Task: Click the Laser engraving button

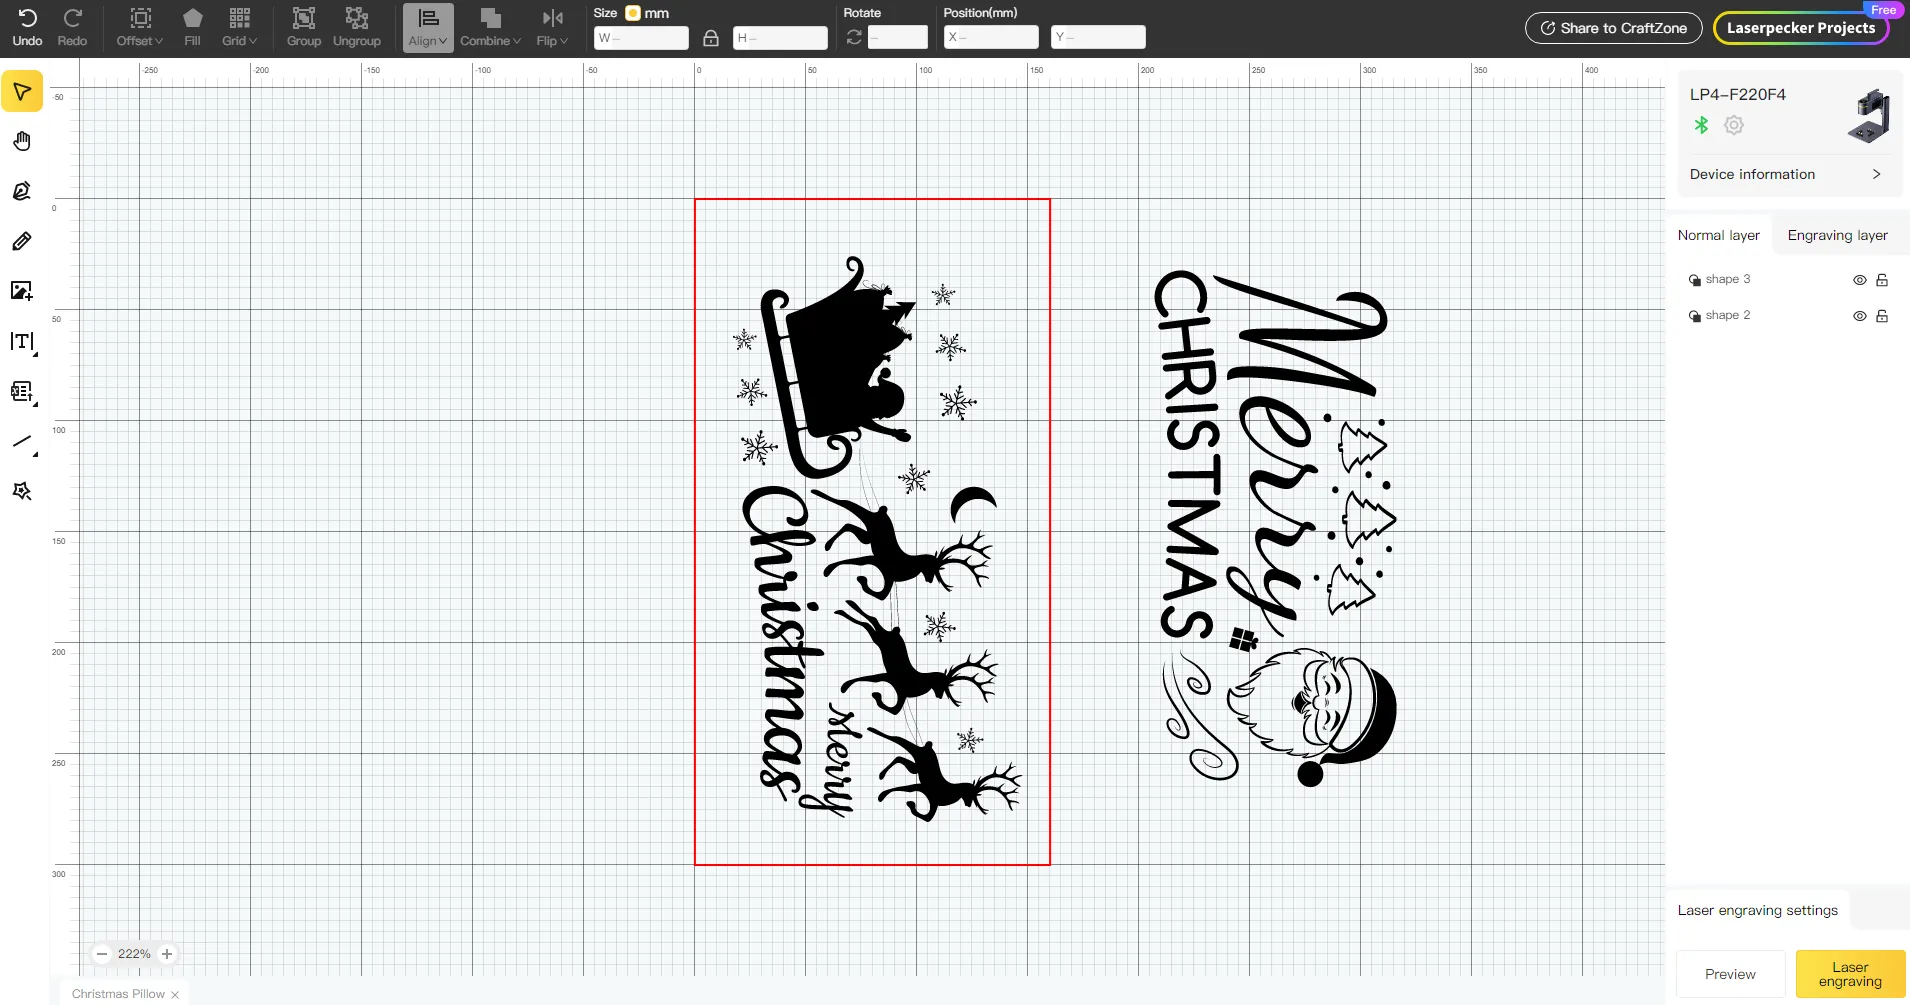Action: [1850, 974]
